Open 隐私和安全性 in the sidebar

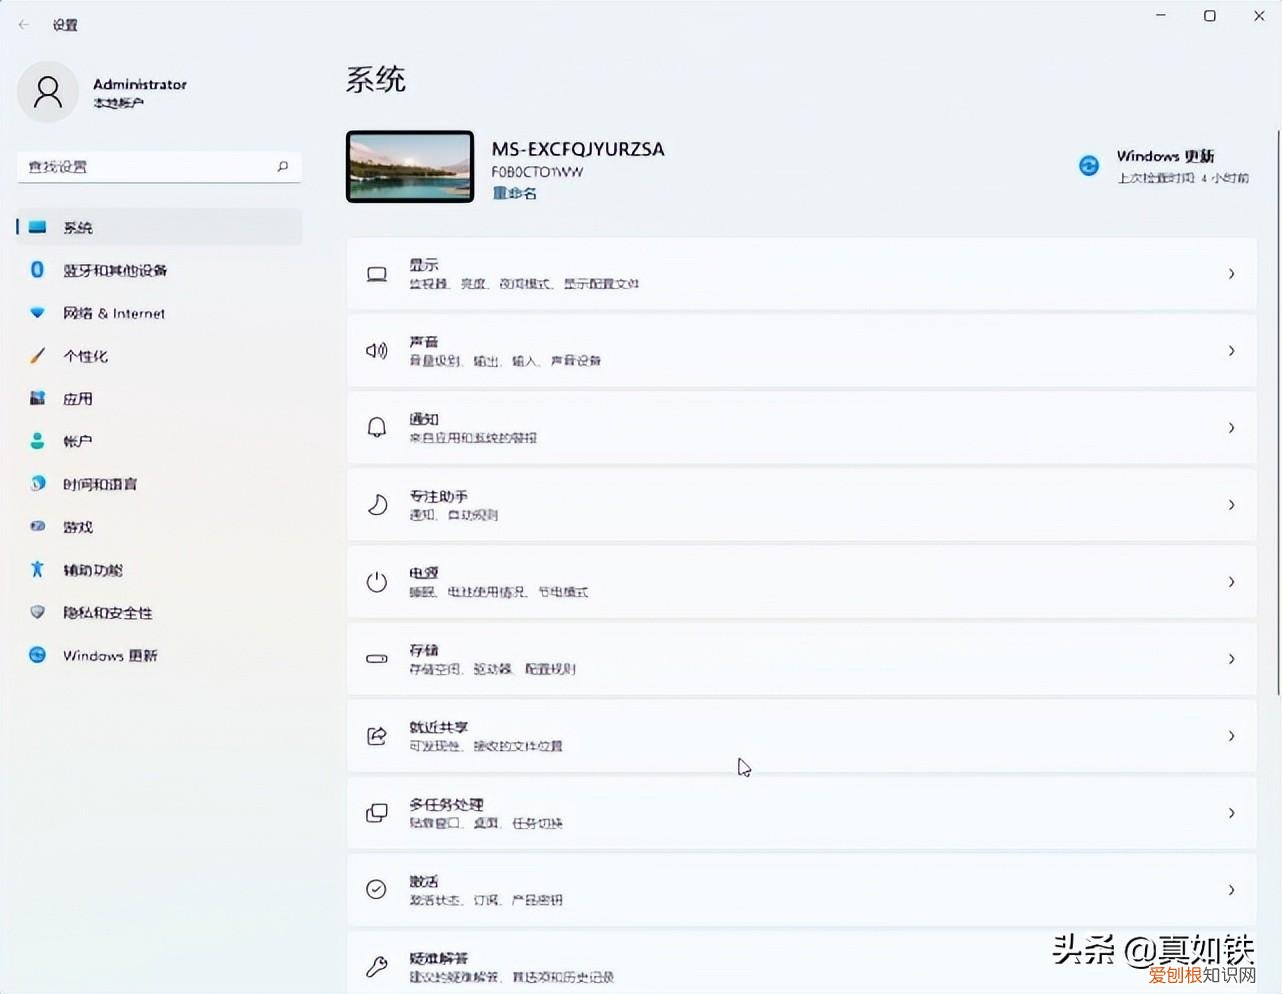point(107,613)
